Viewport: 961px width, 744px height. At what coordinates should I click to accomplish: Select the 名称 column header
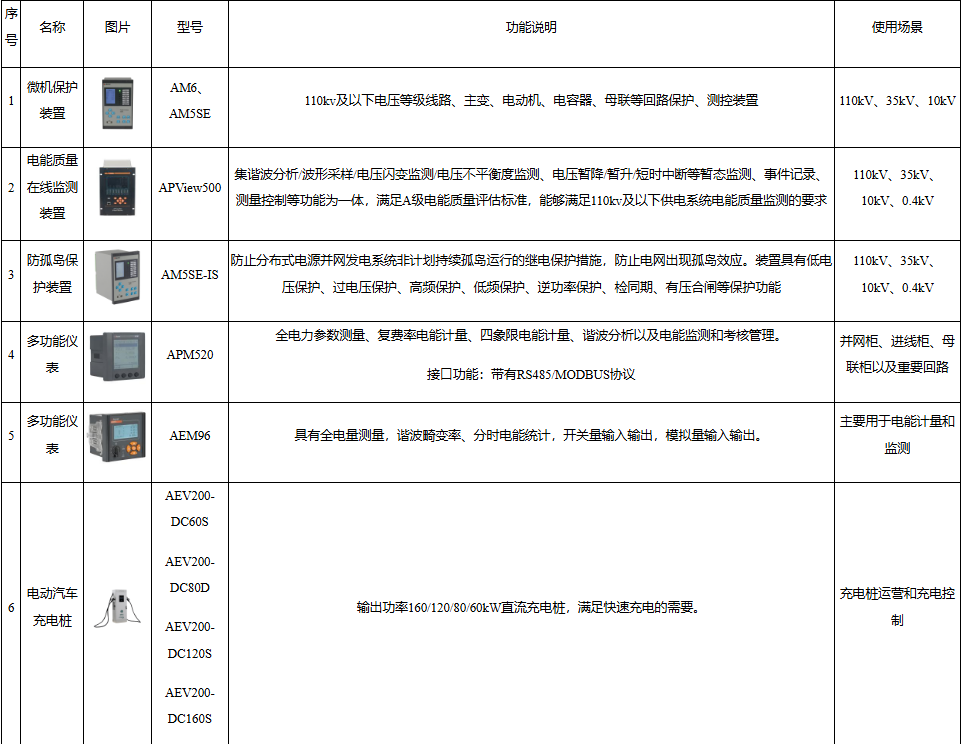(52, 27)
